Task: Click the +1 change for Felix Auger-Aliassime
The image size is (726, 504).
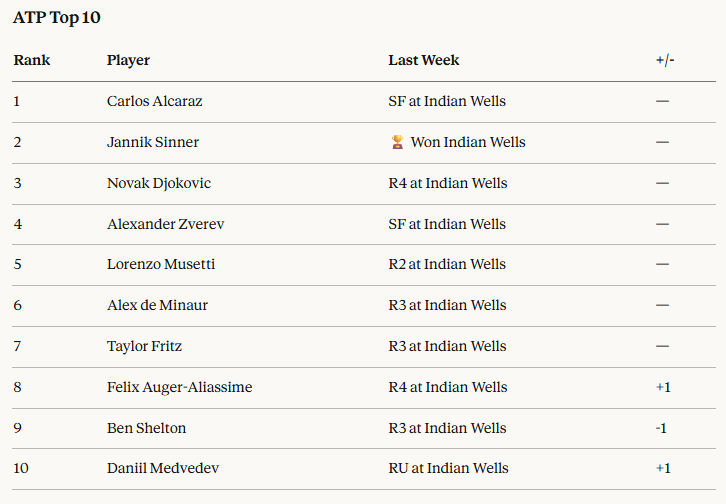Action: (663, 387)
